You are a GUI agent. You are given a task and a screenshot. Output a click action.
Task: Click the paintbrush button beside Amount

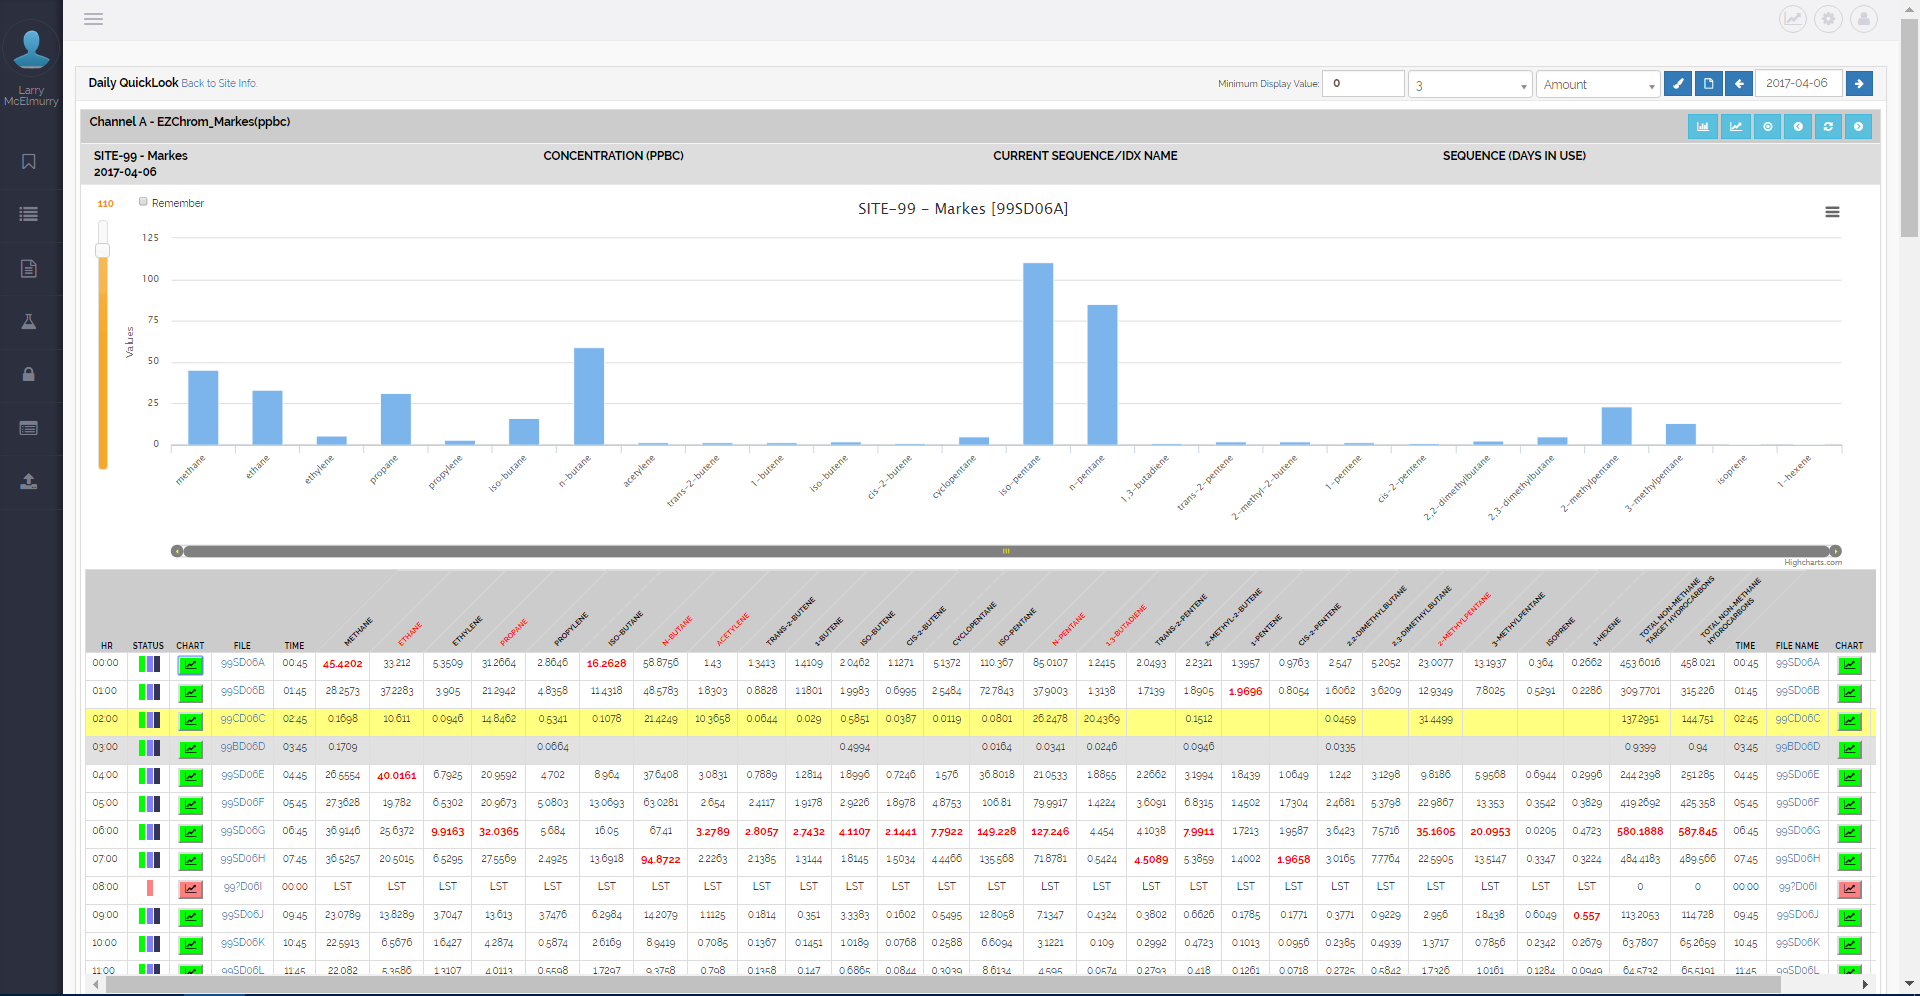tap(1677, 84)
